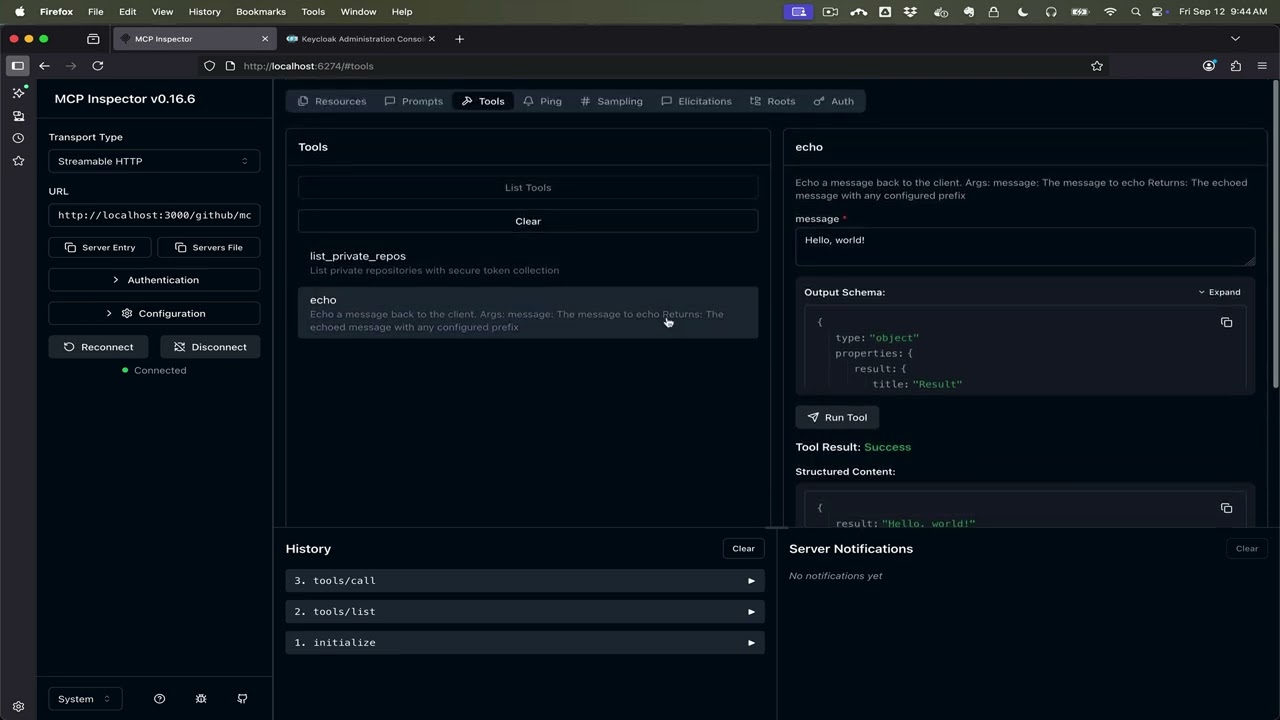Click the Servers File copy button
Image resolution: width=1280 pixels, height=720 pixels.
[208, 247]
